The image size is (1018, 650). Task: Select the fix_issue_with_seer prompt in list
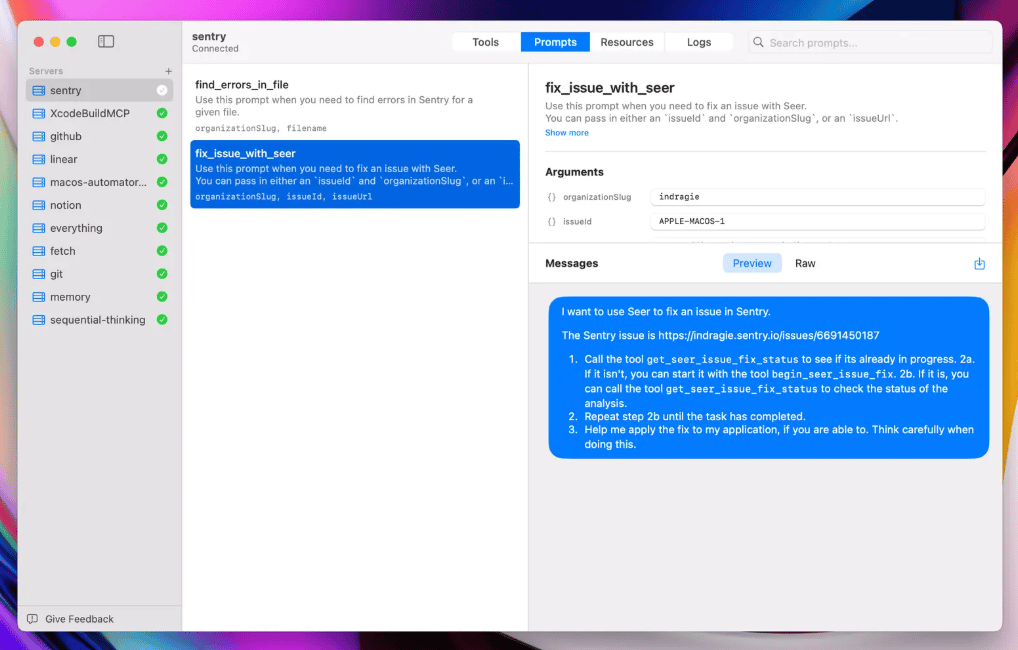[x=354, y=174]
